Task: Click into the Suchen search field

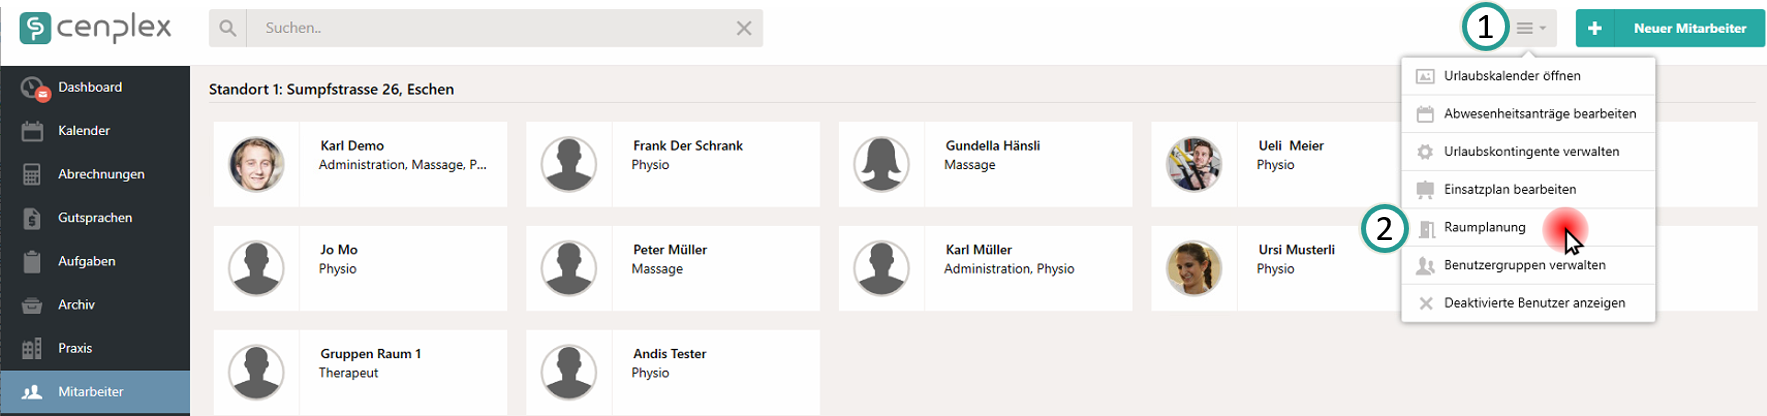Action: [x=490, y=28]
